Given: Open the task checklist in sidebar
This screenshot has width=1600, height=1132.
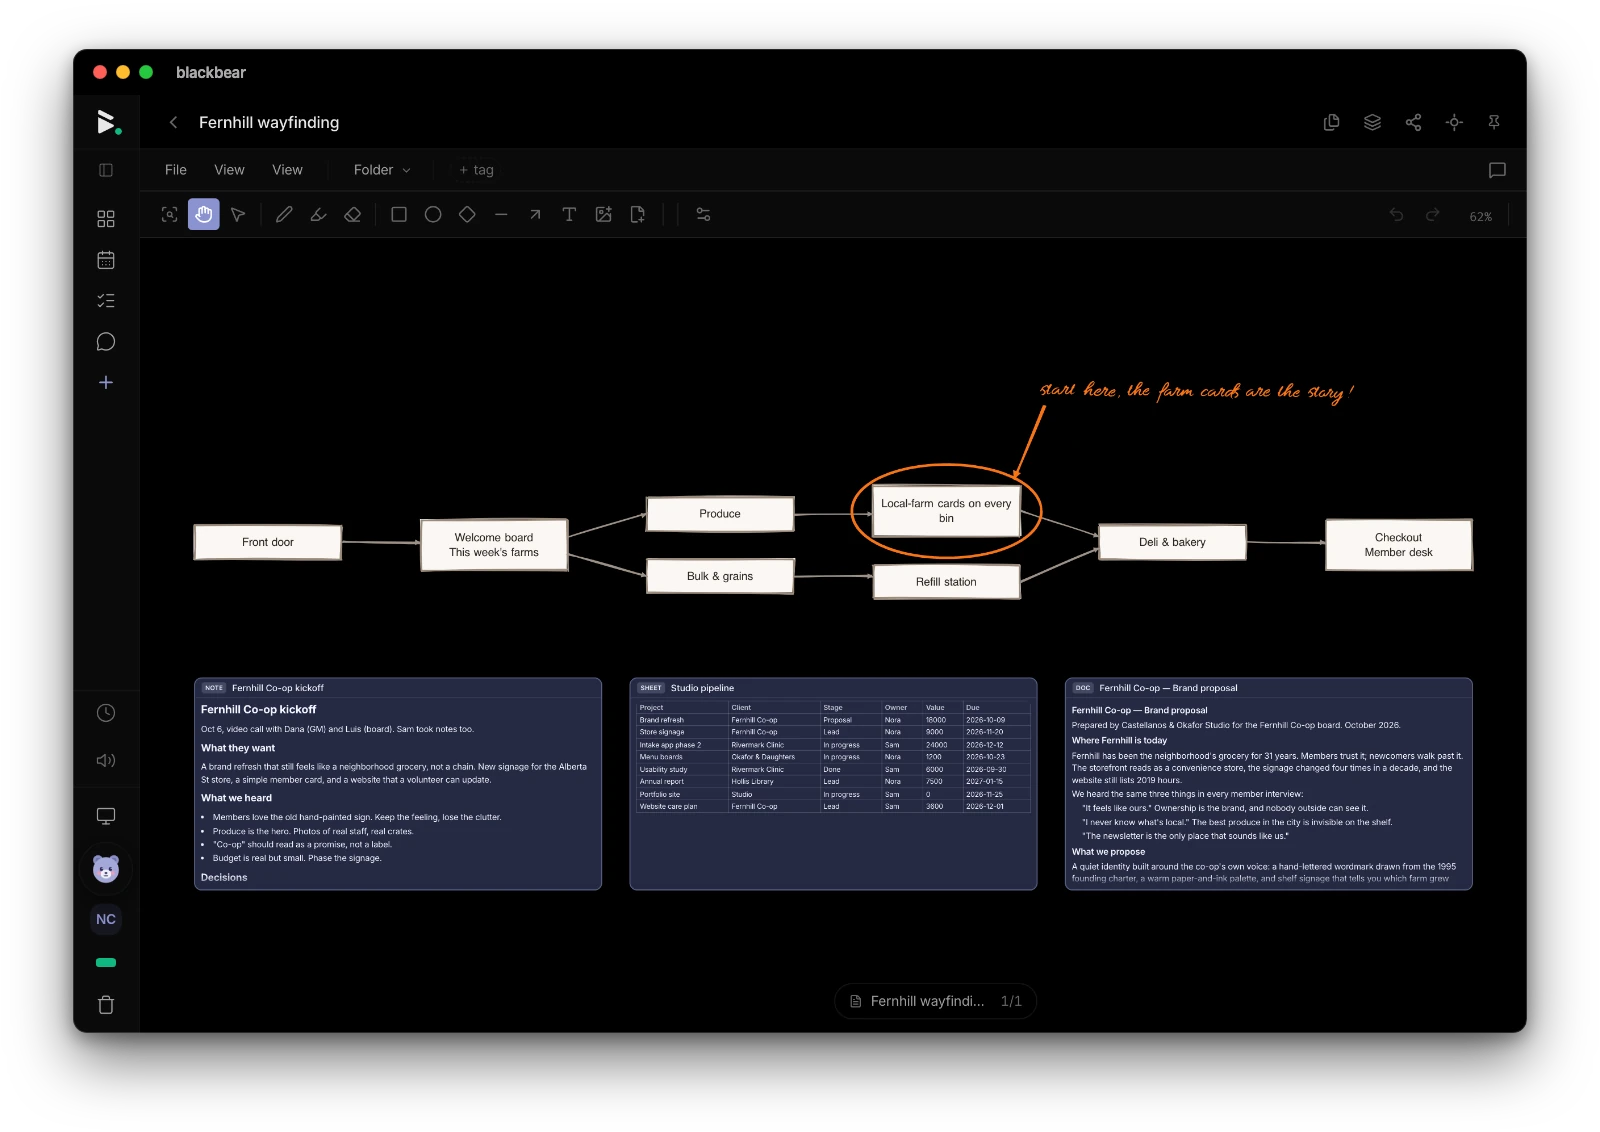Looking at the screenshot, I should (x=106, y=301).
